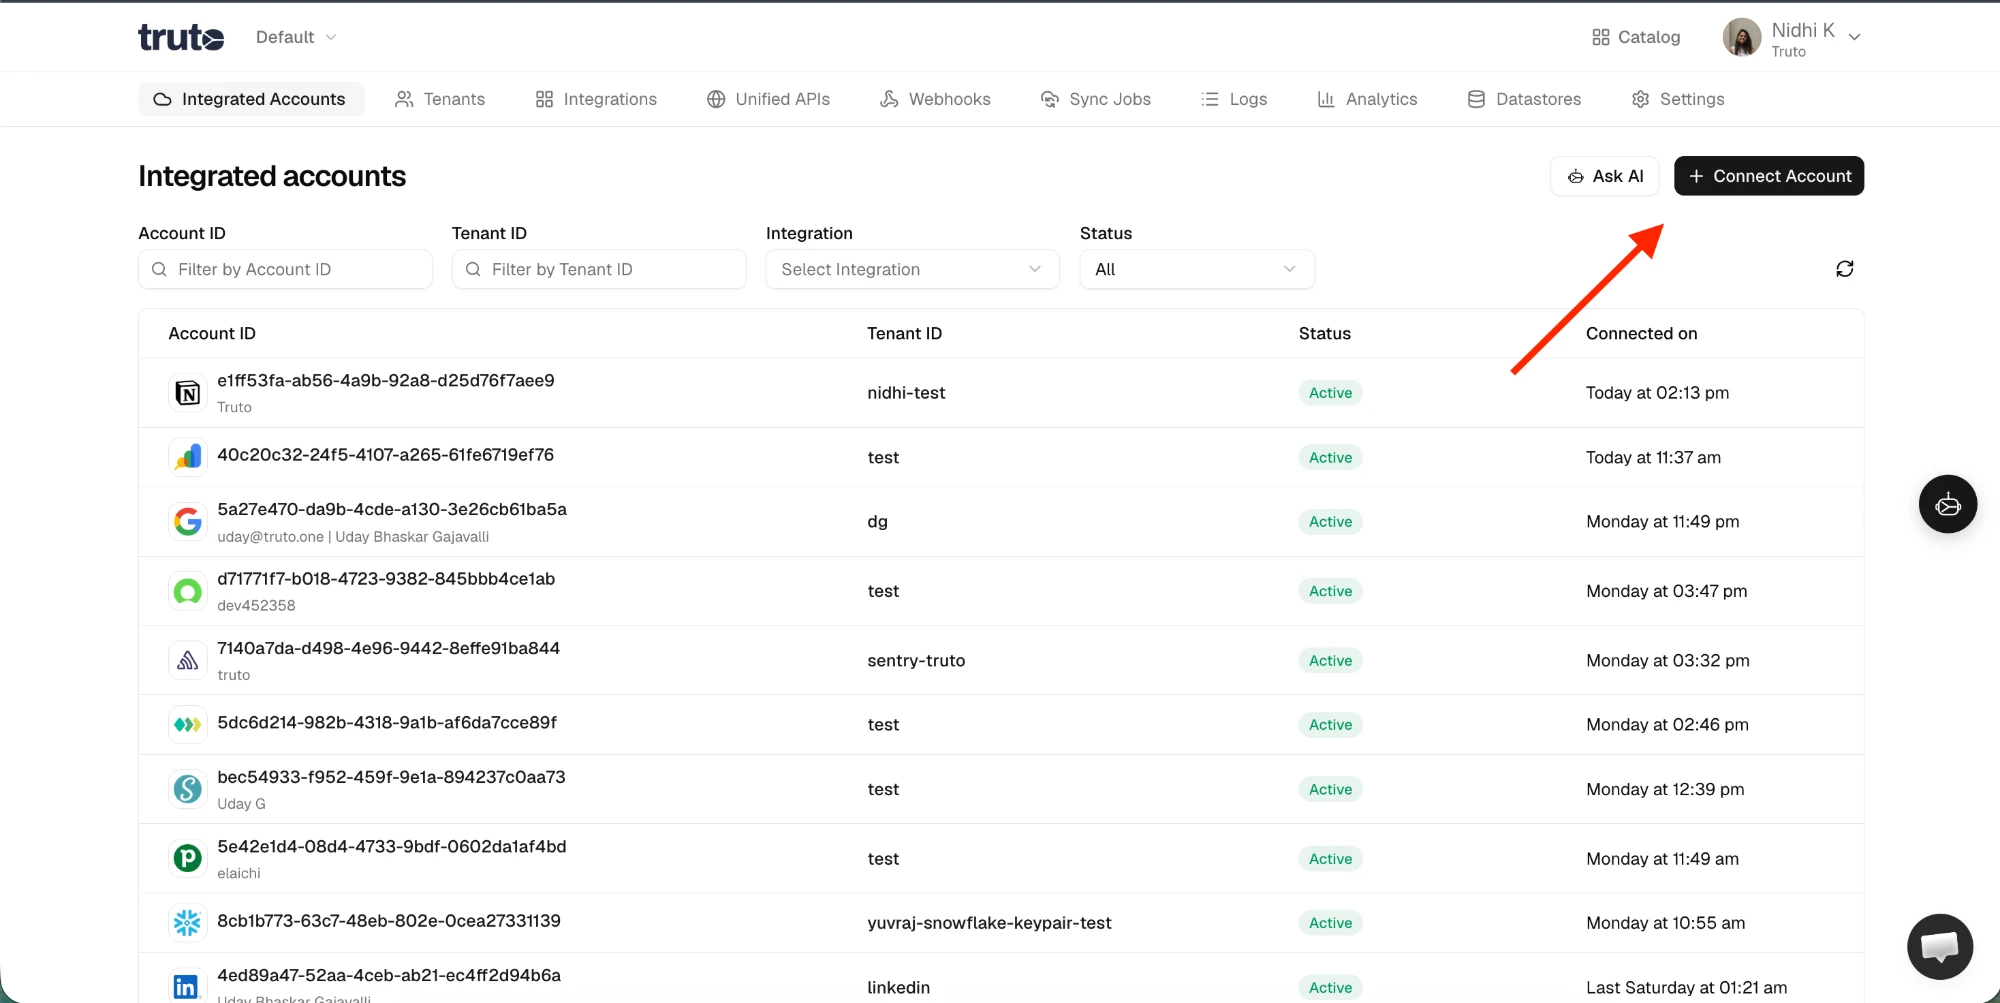Focus the Filter by Tenant ID field
Image resolution: width=2000 pixels, height=1003 pixels.
coord(599,269)
